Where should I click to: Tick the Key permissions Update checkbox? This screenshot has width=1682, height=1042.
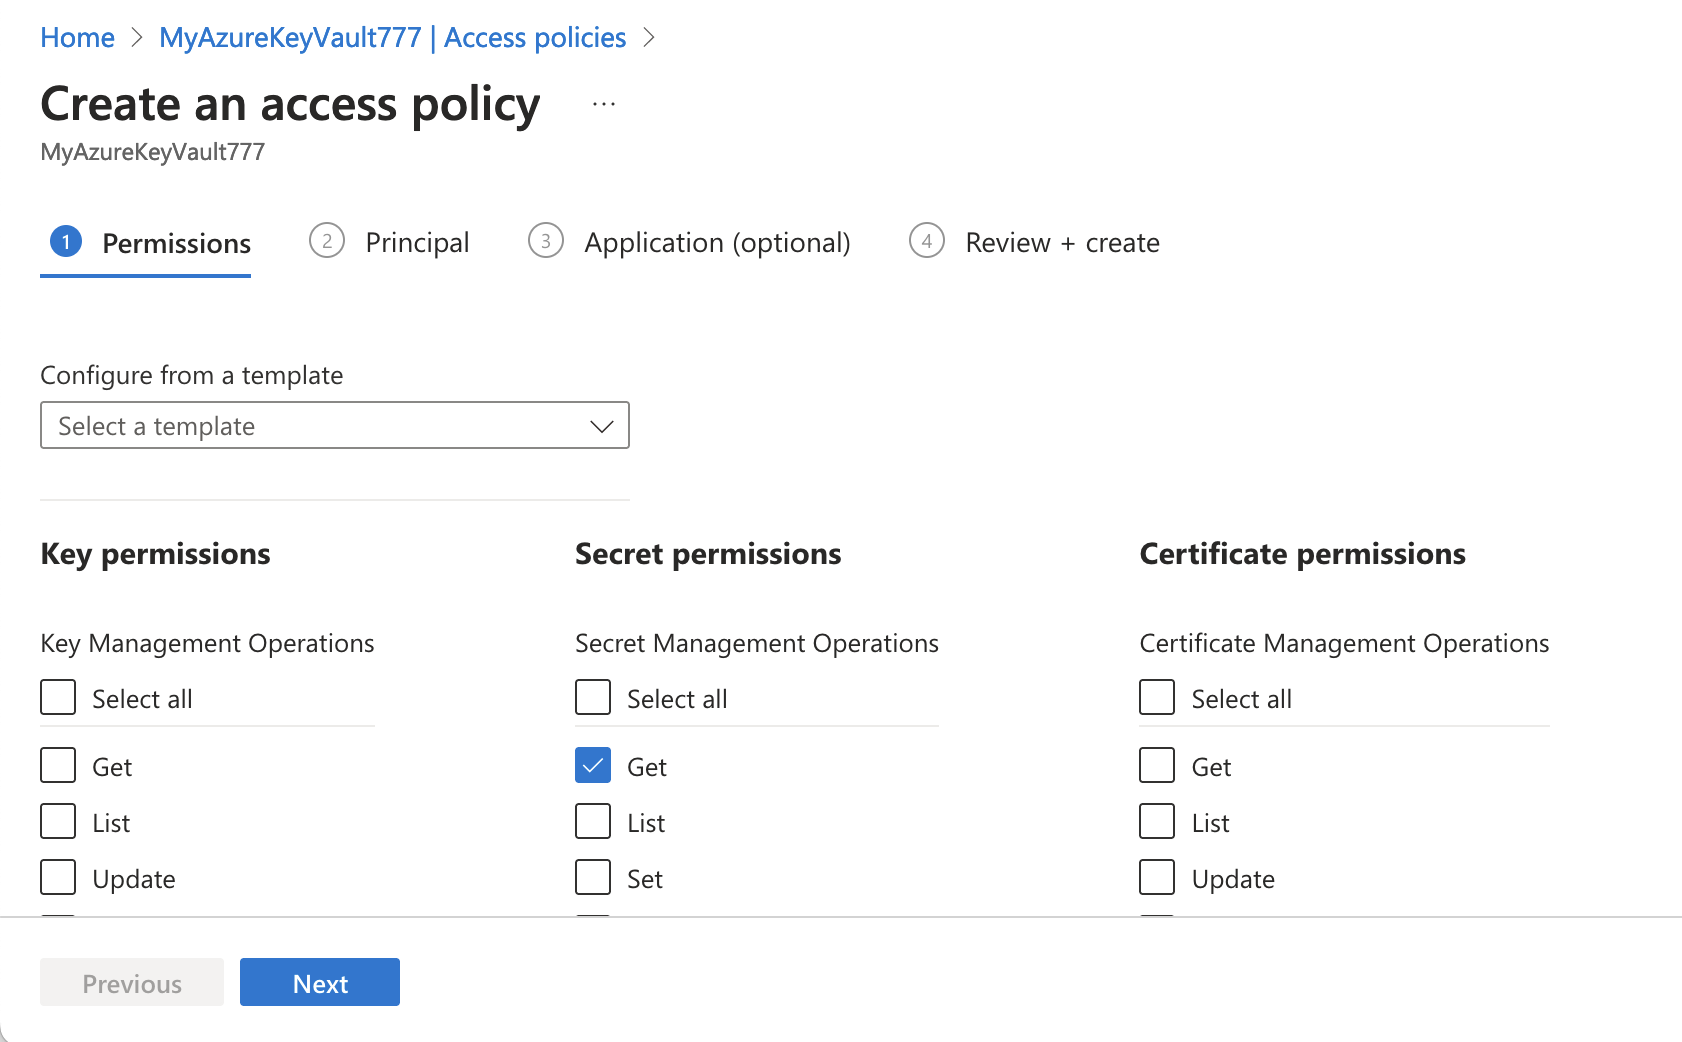click(x=58, y=877)
